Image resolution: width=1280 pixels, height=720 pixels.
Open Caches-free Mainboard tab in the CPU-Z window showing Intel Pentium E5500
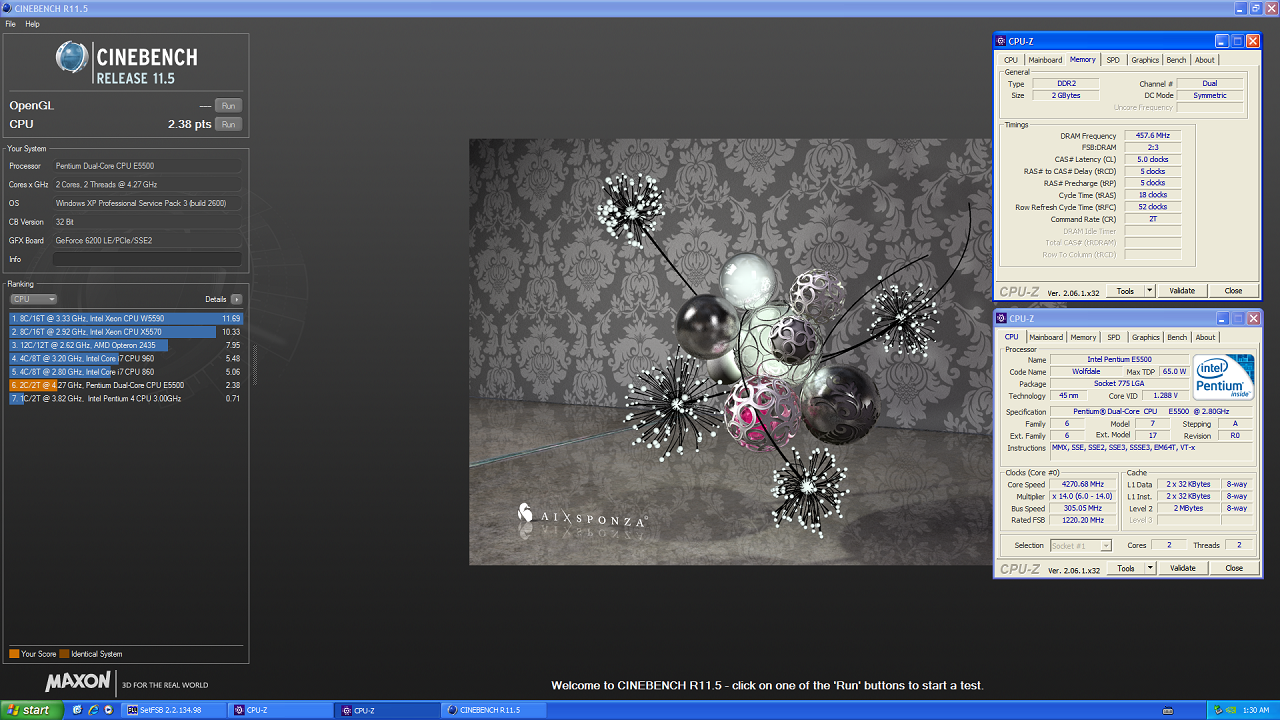pos(1046,337)
